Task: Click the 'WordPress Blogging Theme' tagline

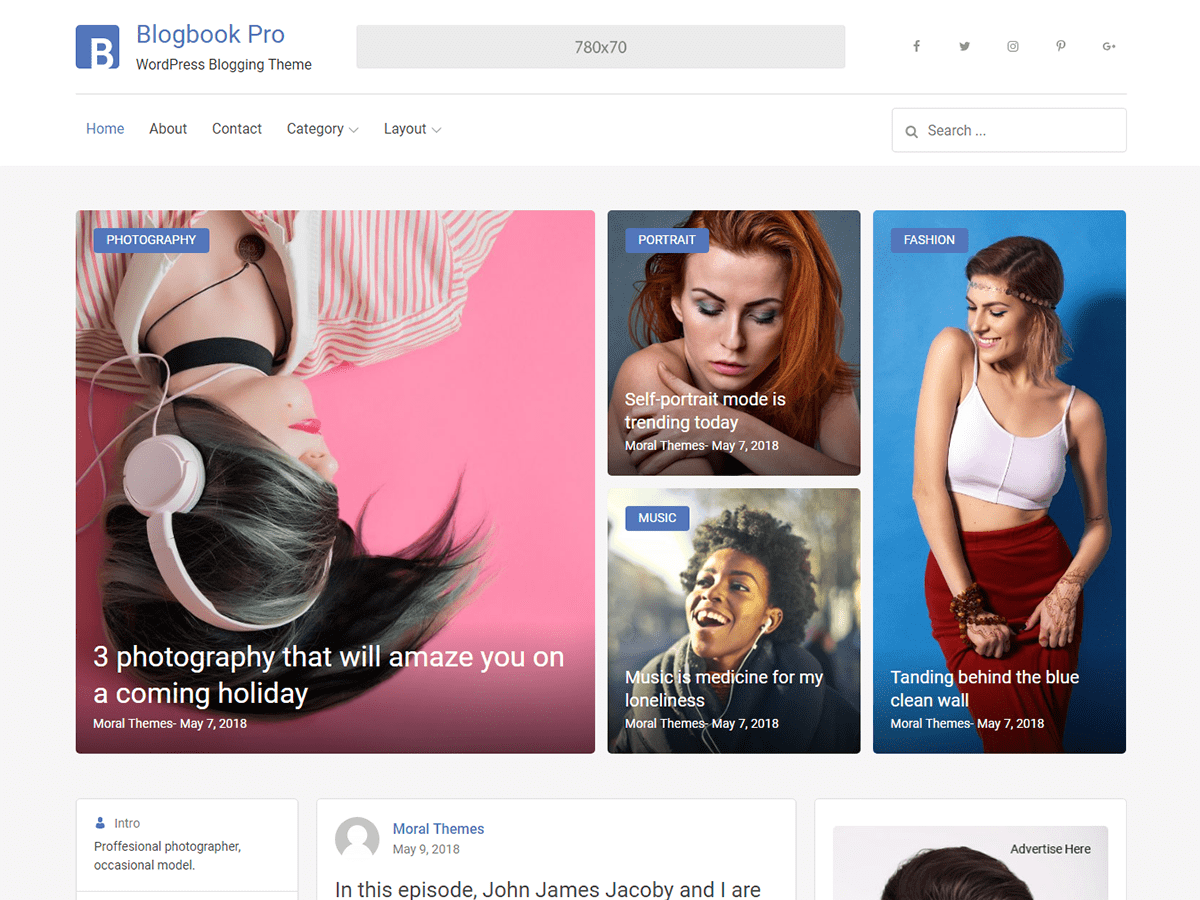Action: (224, 65)
